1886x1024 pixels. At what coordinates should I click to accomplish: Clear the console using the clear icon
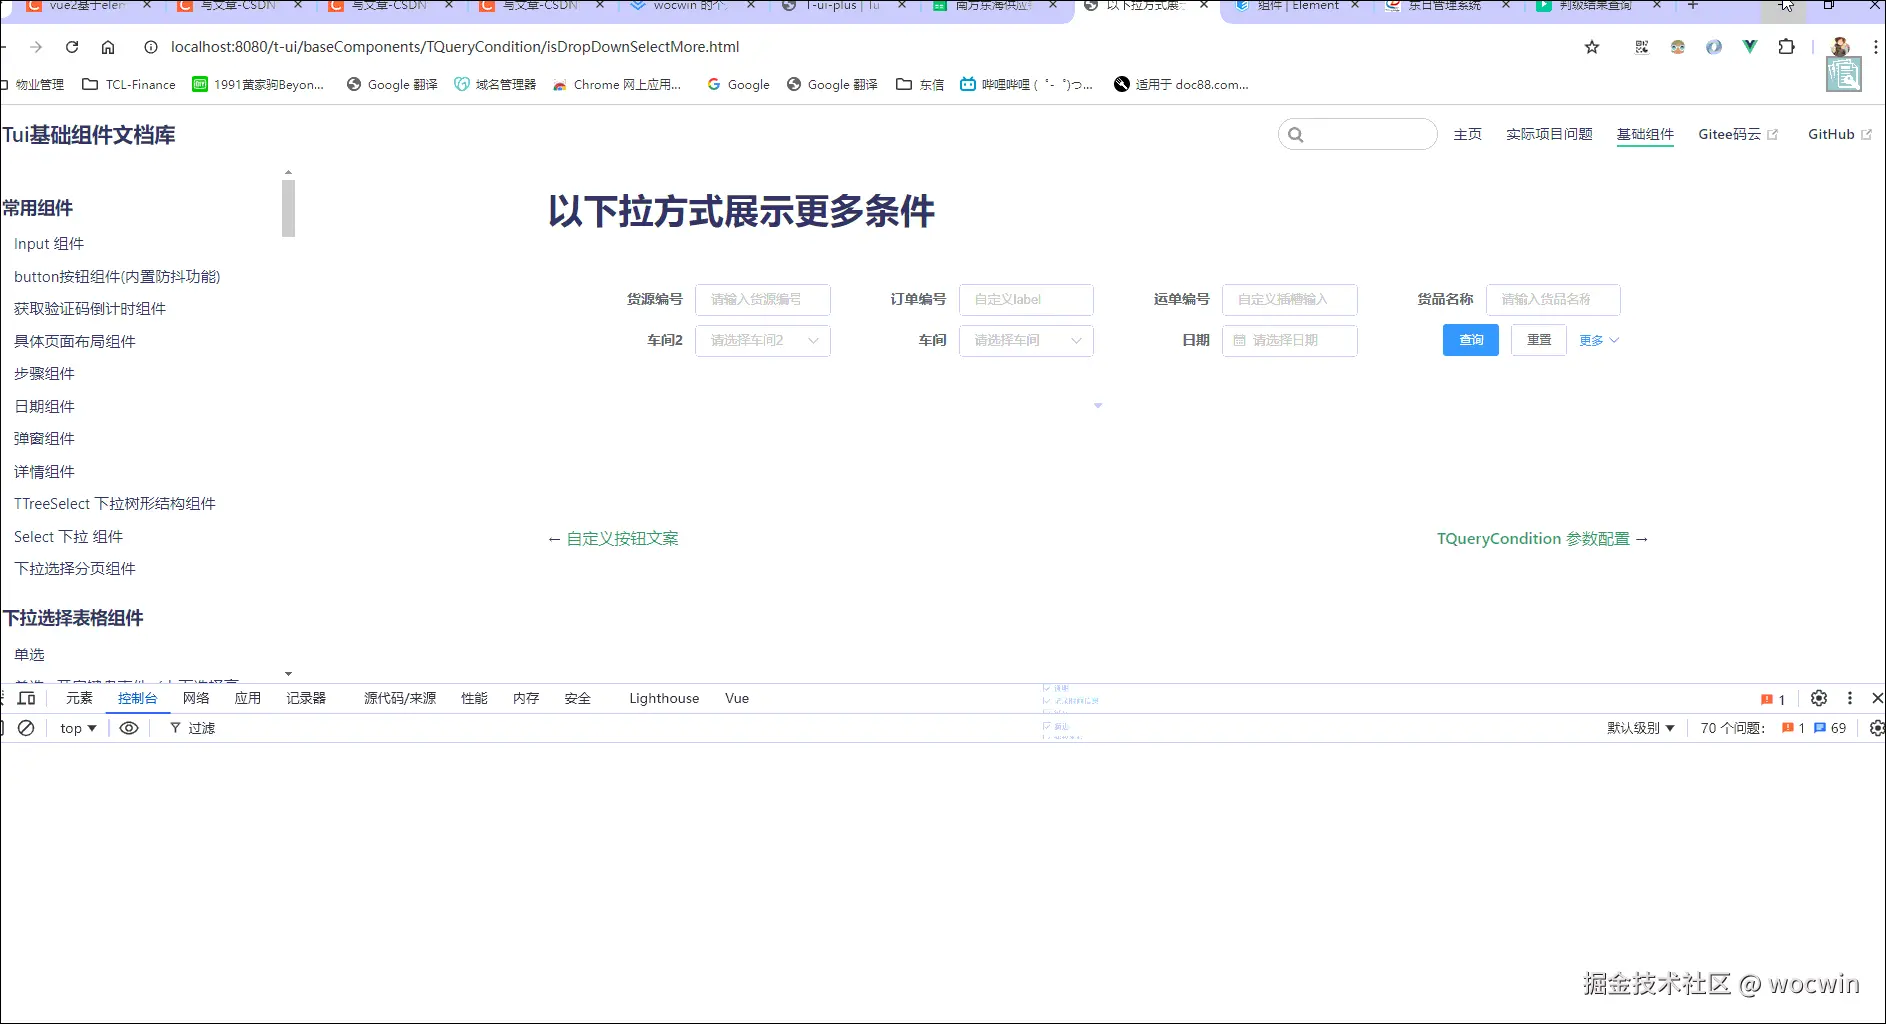tap(26, 728)
